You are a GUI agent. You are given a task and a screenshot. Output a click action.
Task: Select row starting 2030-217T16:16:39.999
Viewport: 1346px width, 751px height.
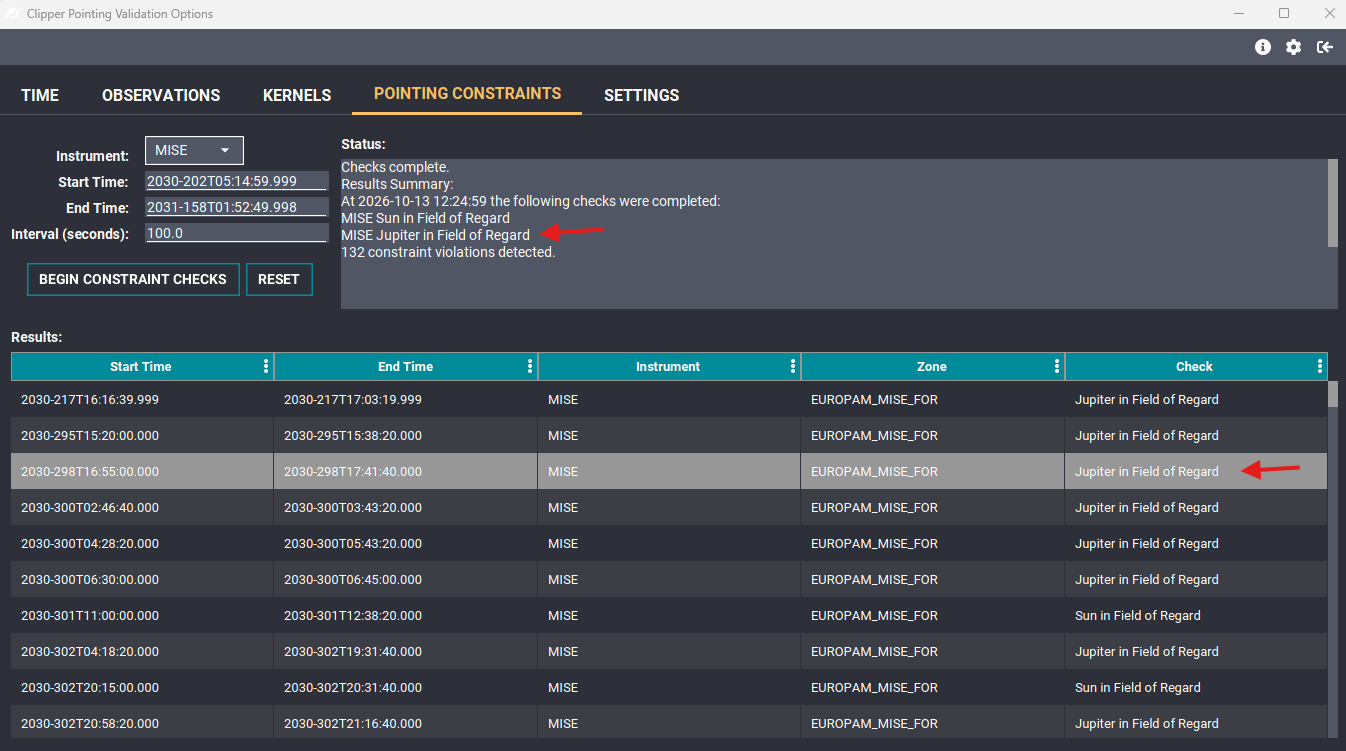click(x=669, y=399)
